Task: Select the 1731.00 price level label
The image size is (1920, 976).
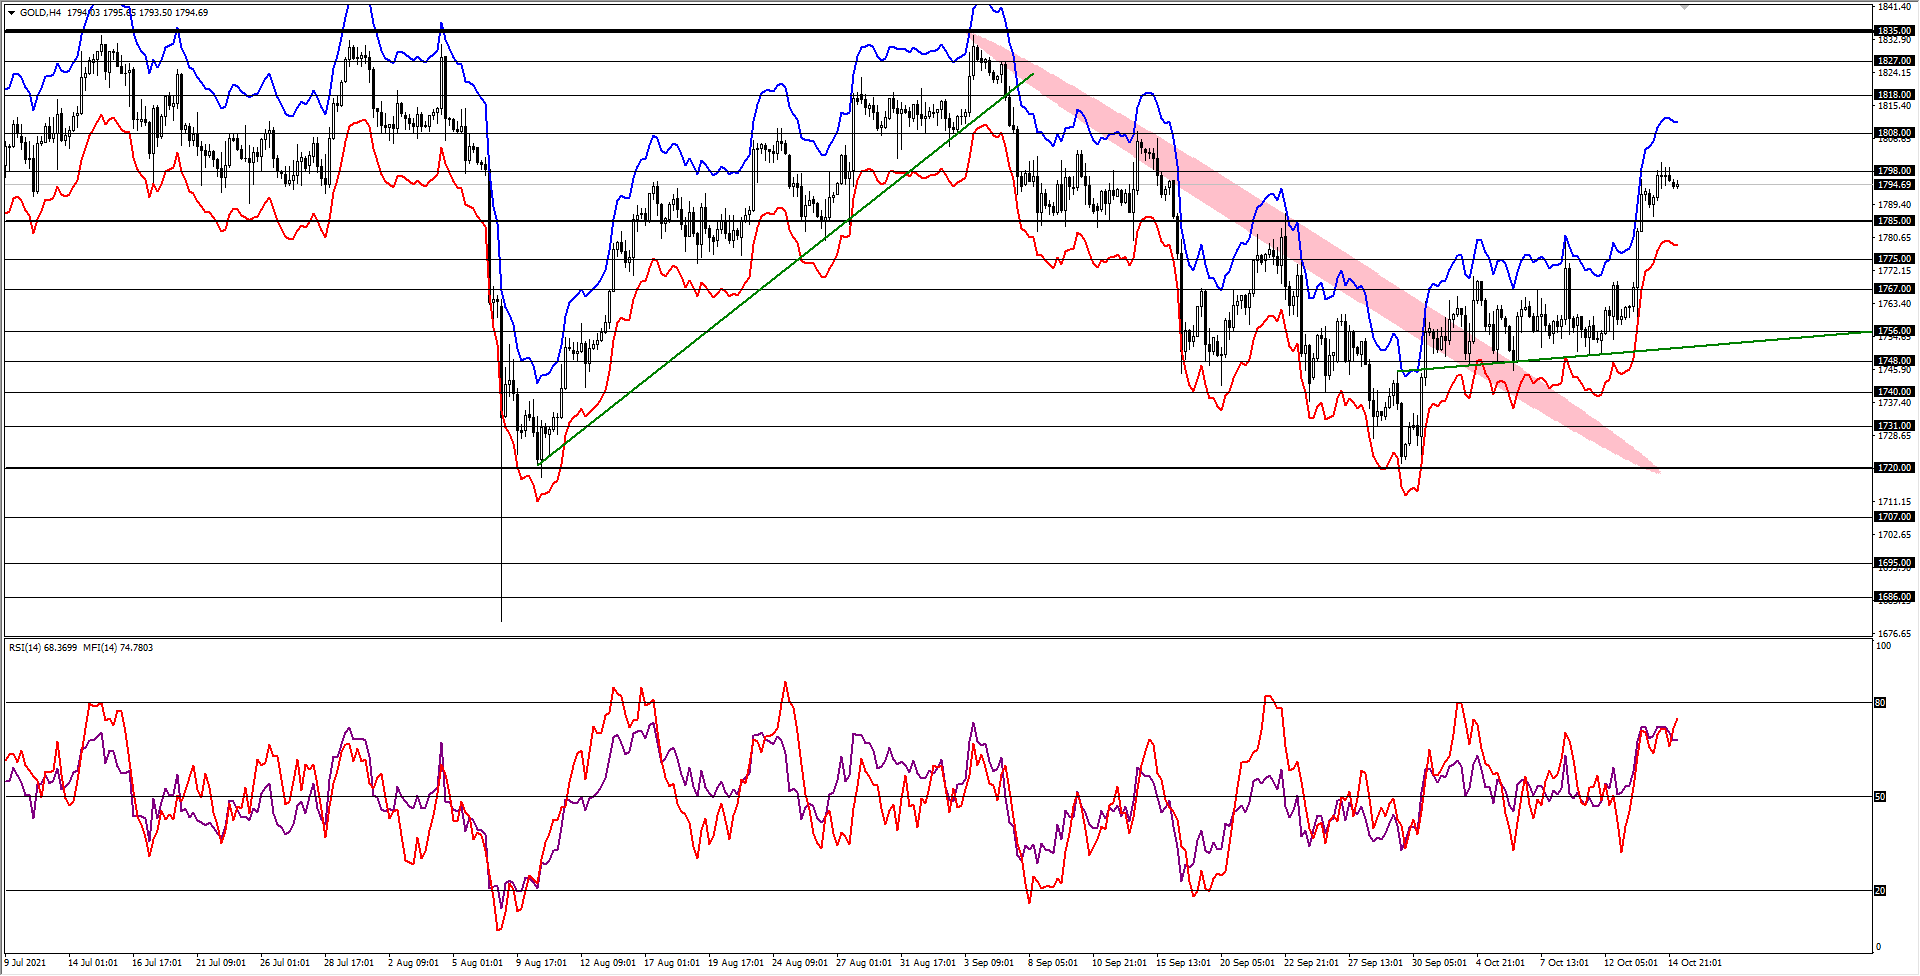Action: coord(1894,426)
